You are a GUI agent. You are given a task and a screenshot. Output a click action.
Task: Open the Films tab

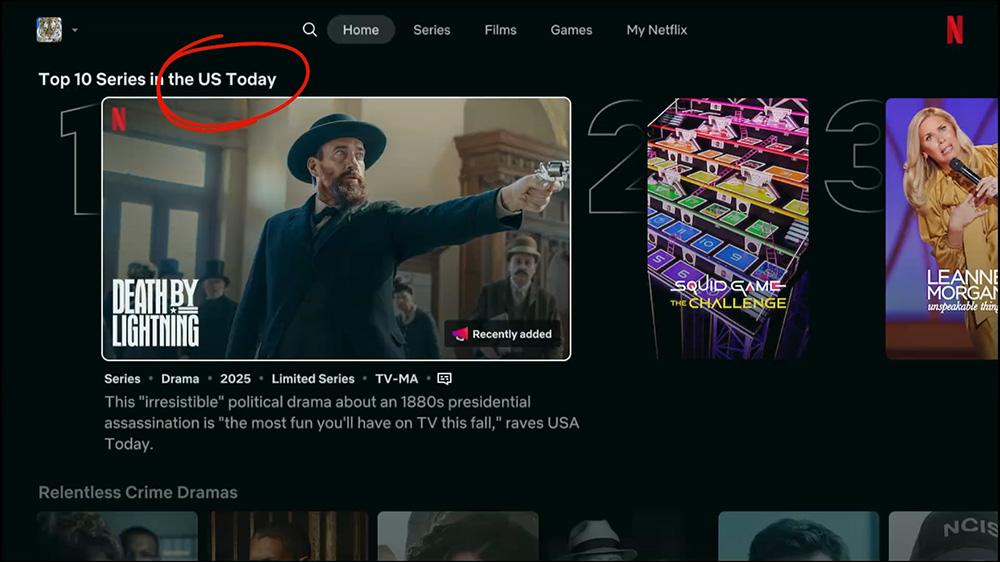coord(501,29)
